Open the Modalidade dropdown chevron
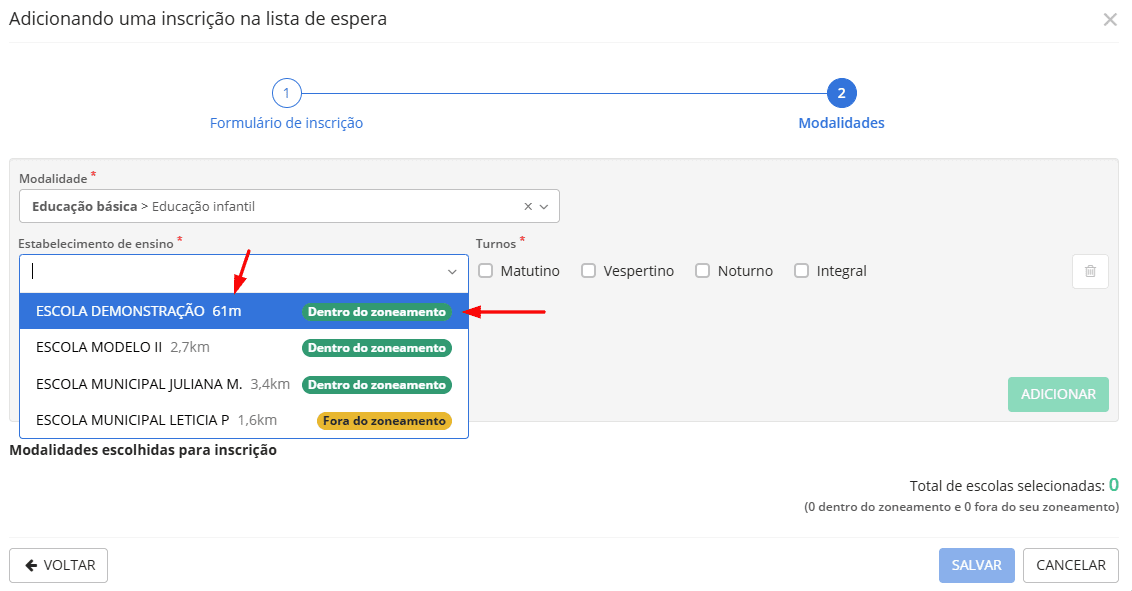 [545, 205]
